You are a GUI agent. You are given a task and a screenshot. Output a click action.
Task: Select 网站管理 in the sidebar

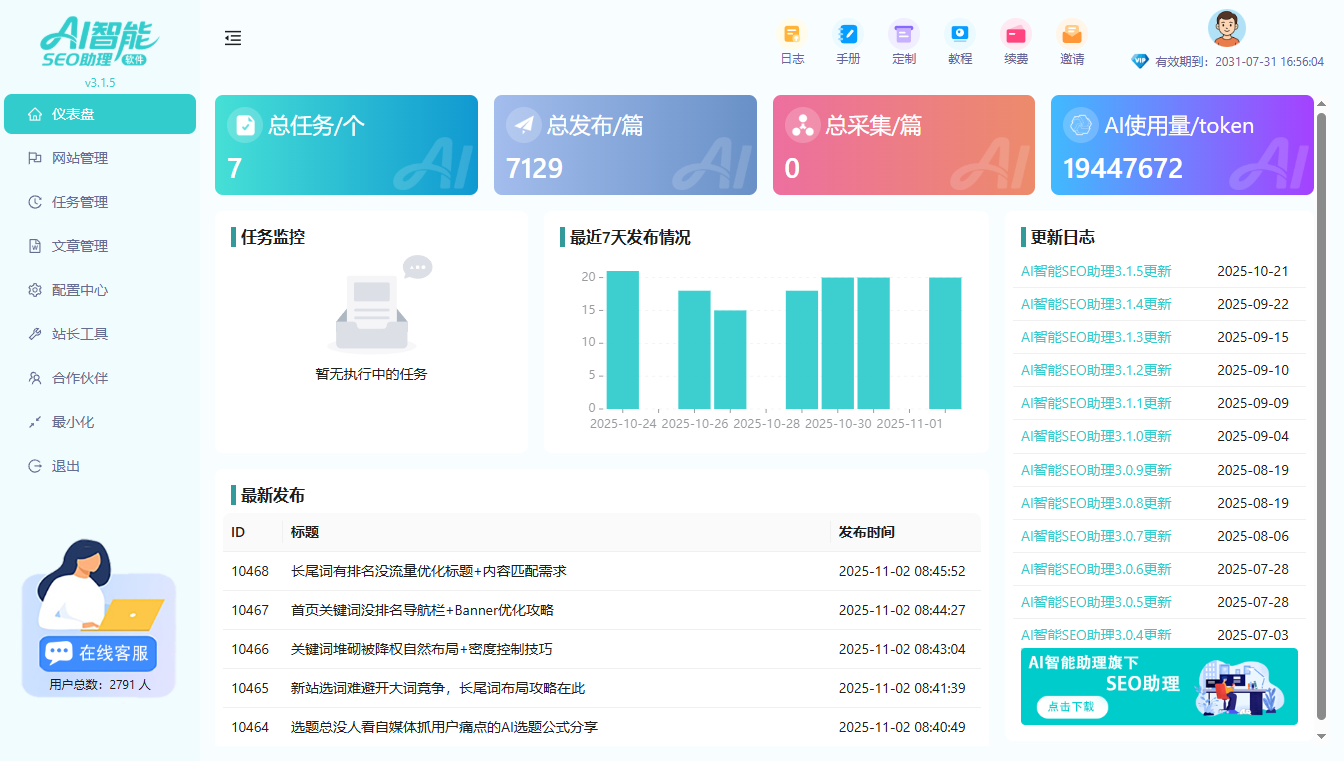coord(80,158)
